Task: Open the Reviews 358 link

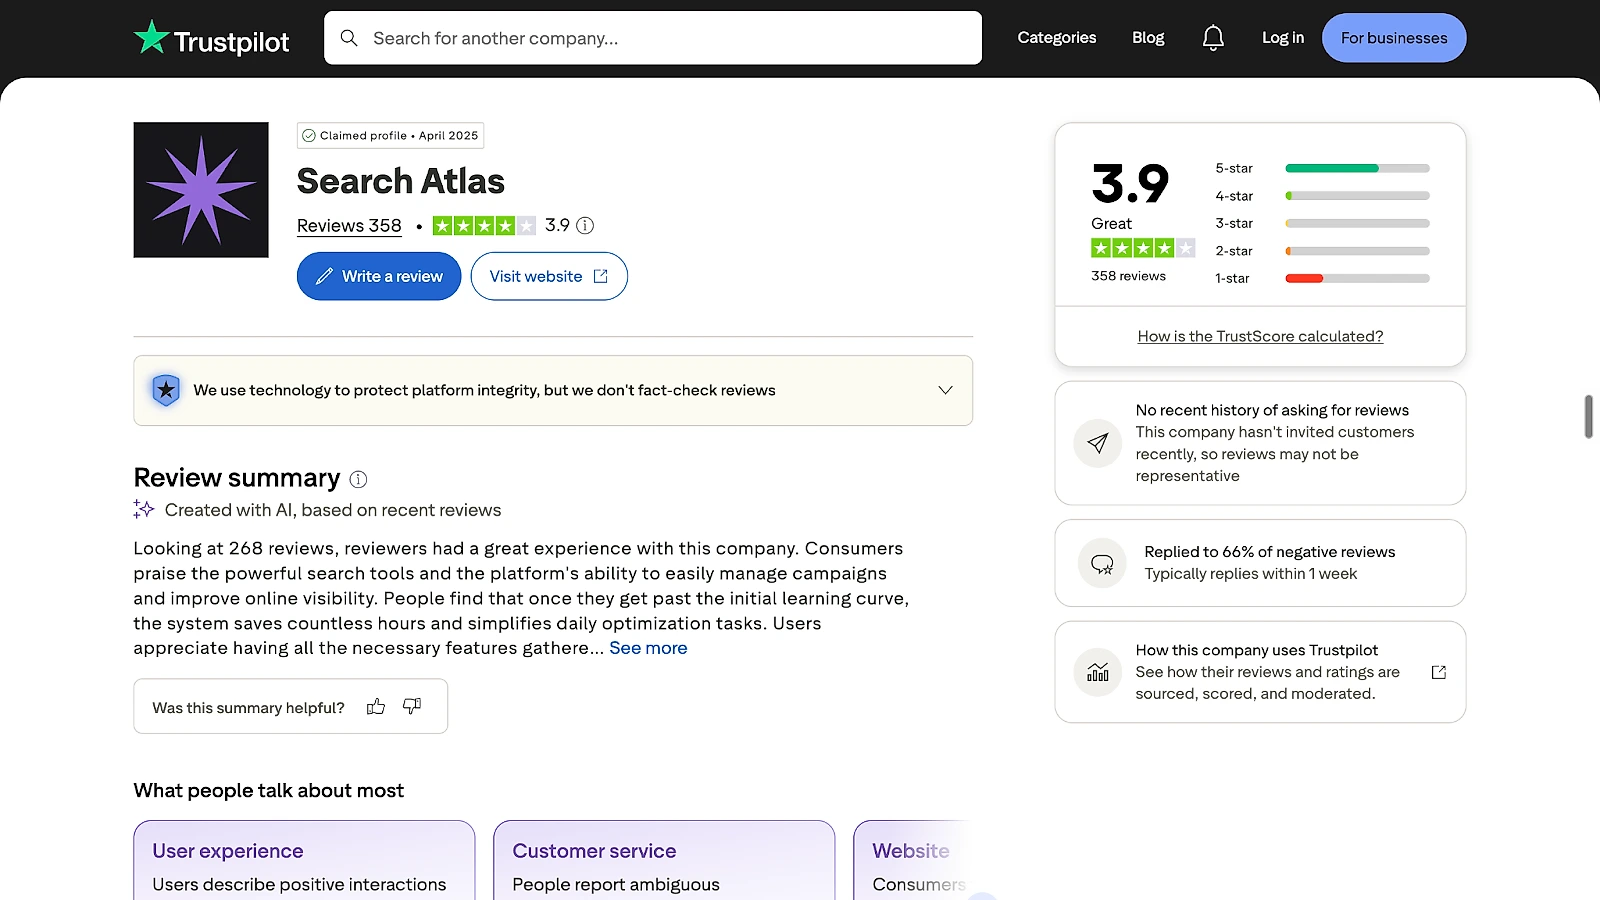Action: coord(349,226)
